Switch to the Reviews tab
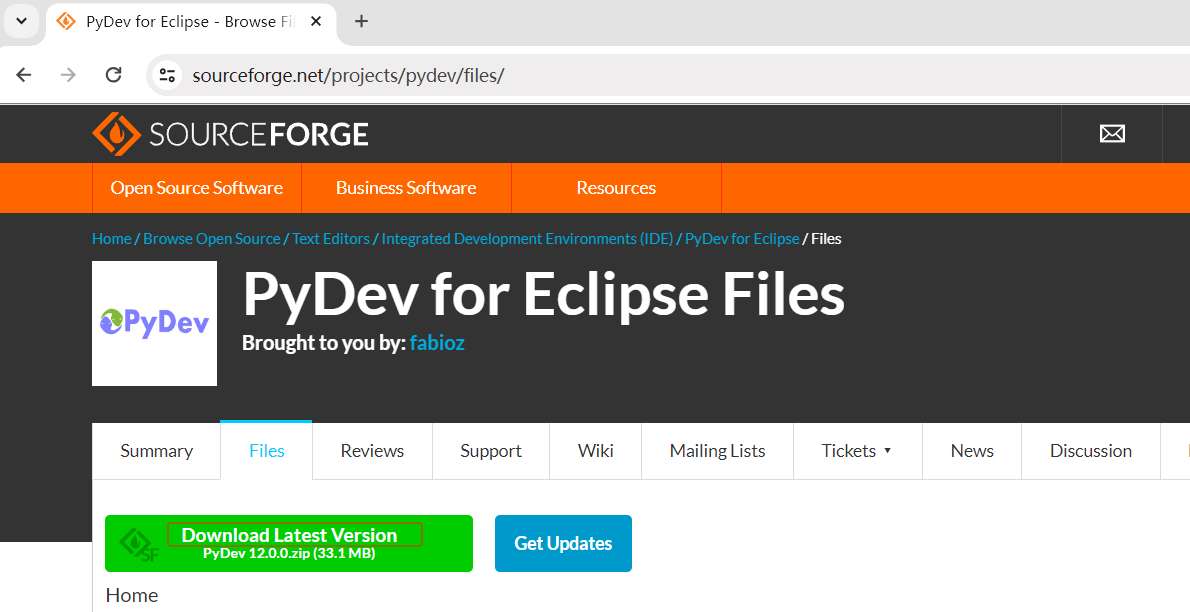 (372, 451)
